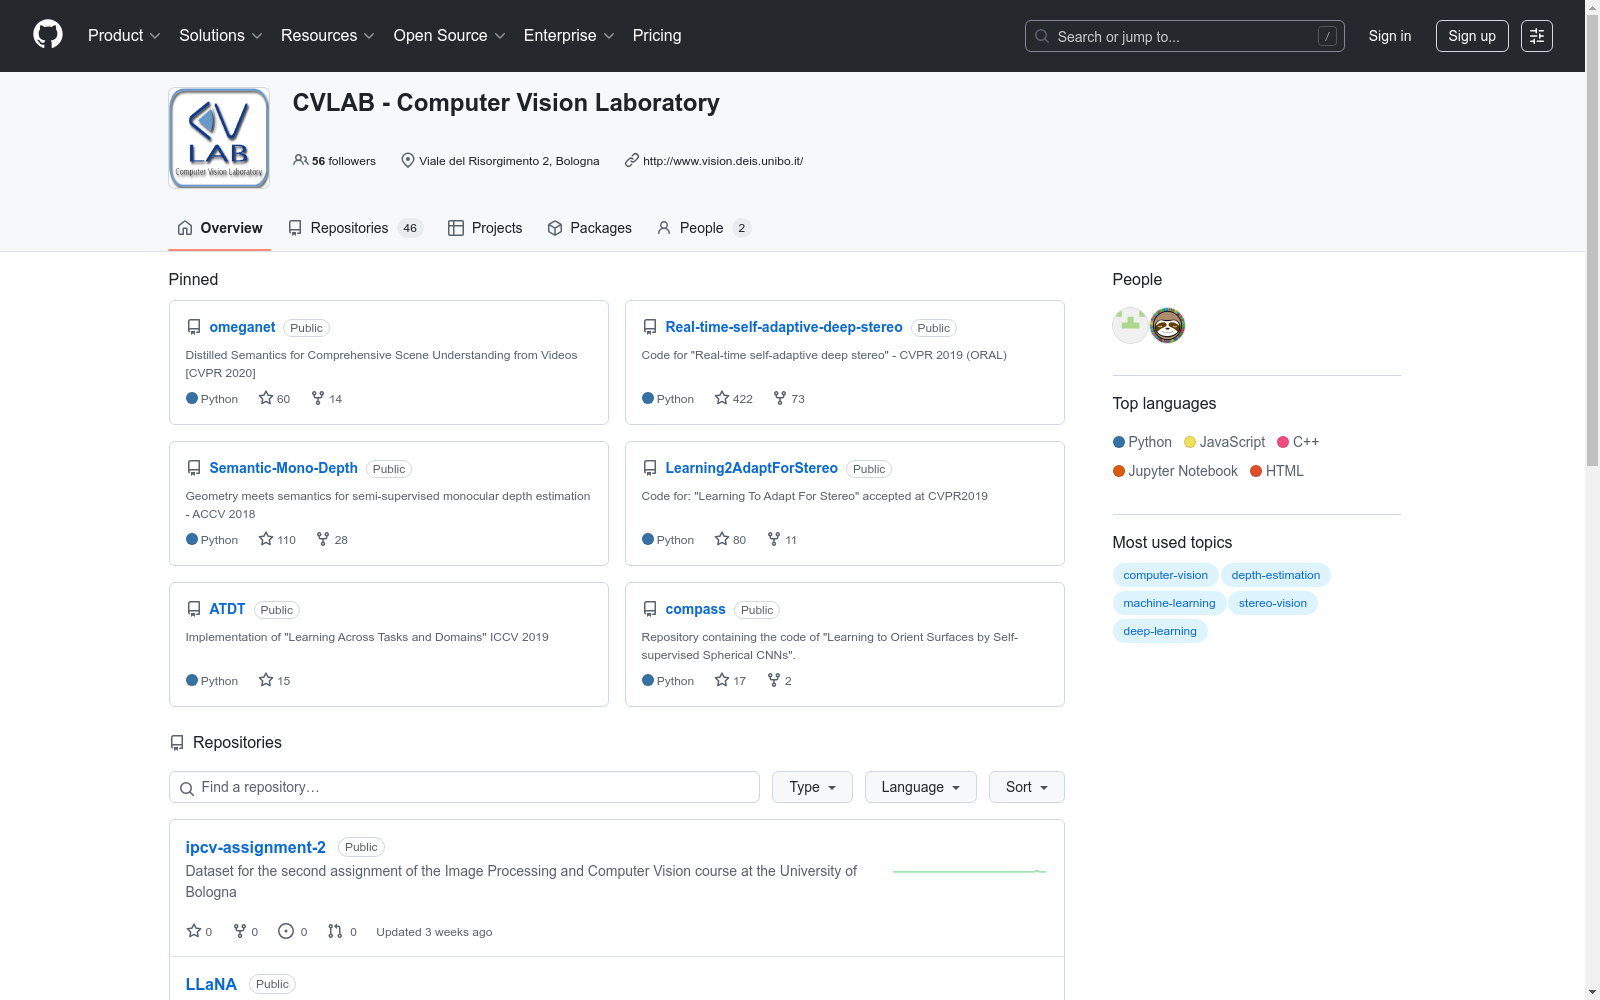The width and height of the screenshot is (1600, 1000).
Task: Click the Sign in link
Action: coord(1390,36)
